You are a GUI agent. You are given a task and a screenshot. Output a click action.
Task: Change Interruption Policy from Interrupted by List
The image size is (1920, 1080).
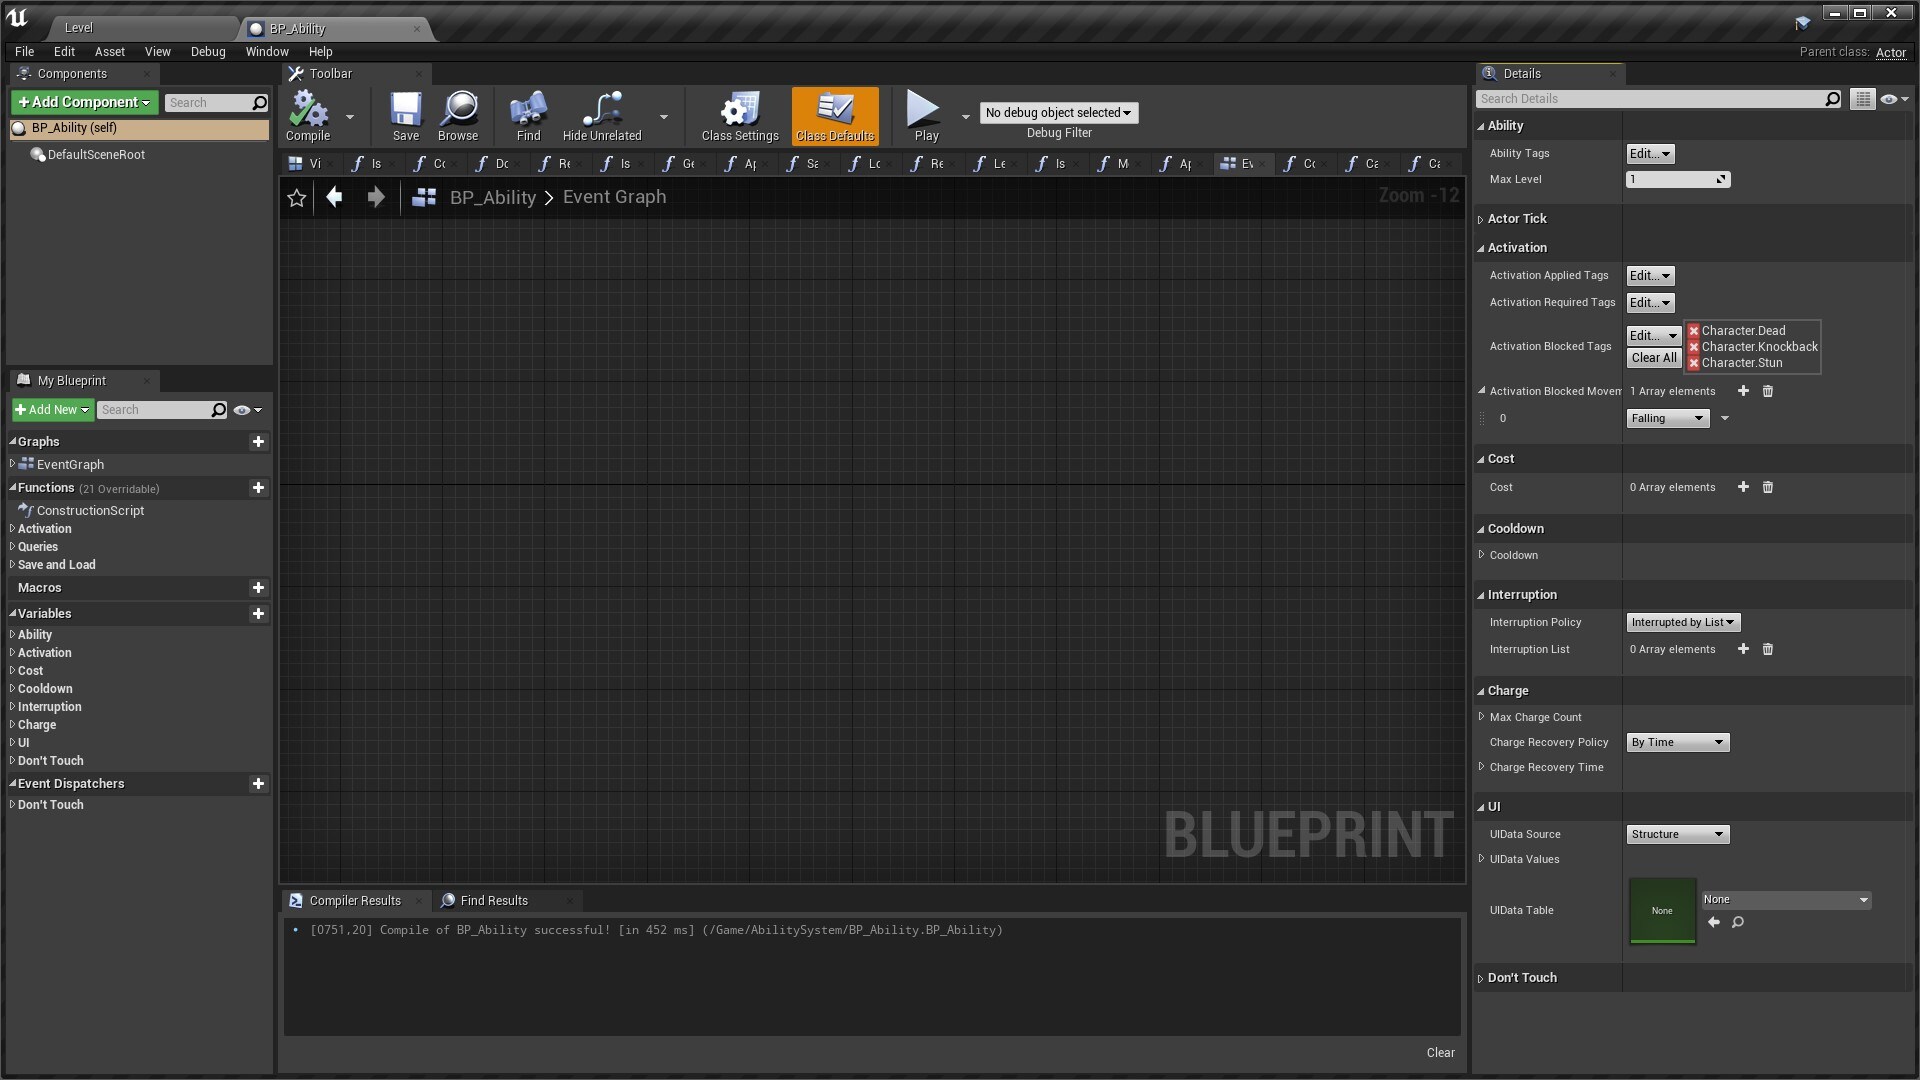[x=1682, y=622]
